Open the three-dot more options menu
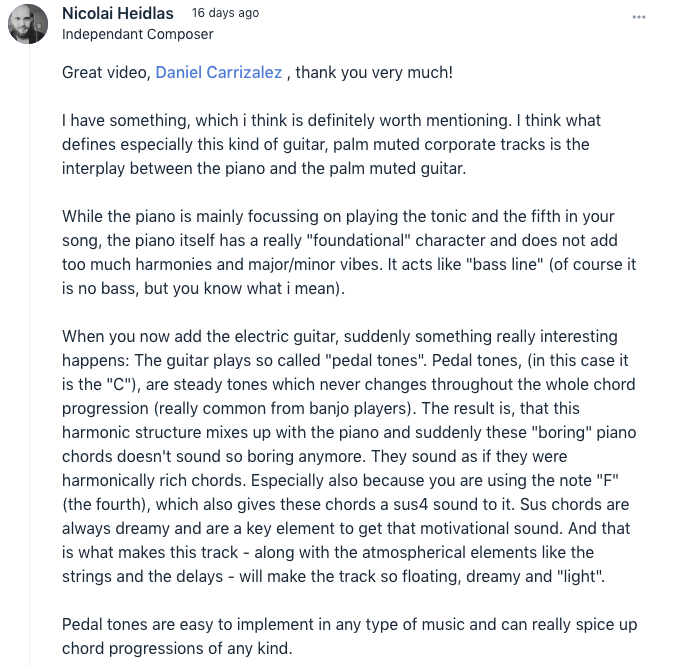Viewport: 673px width, 667px height. 638,17
